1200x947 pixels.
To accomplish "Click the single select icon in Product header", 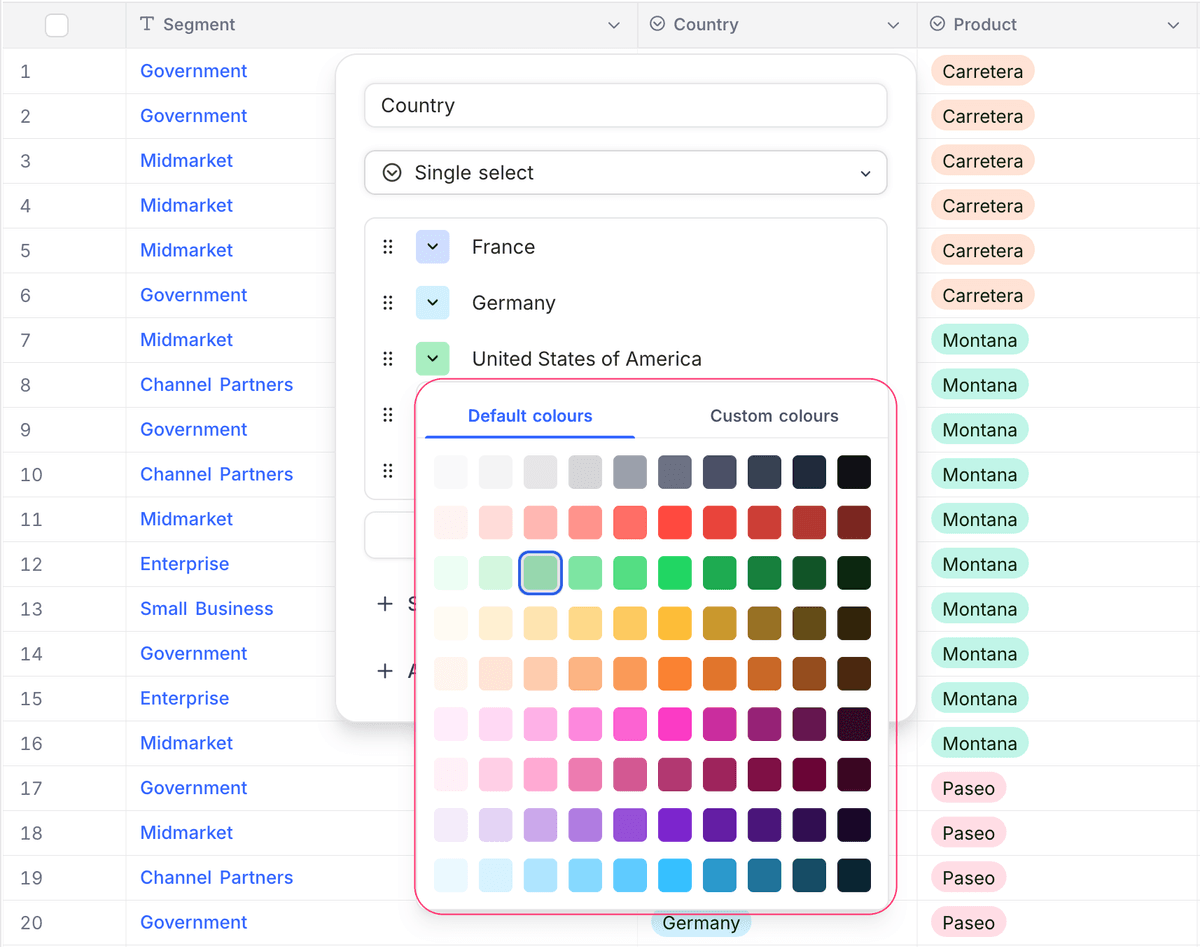I will pyautogui.click(x=937, y=24).
